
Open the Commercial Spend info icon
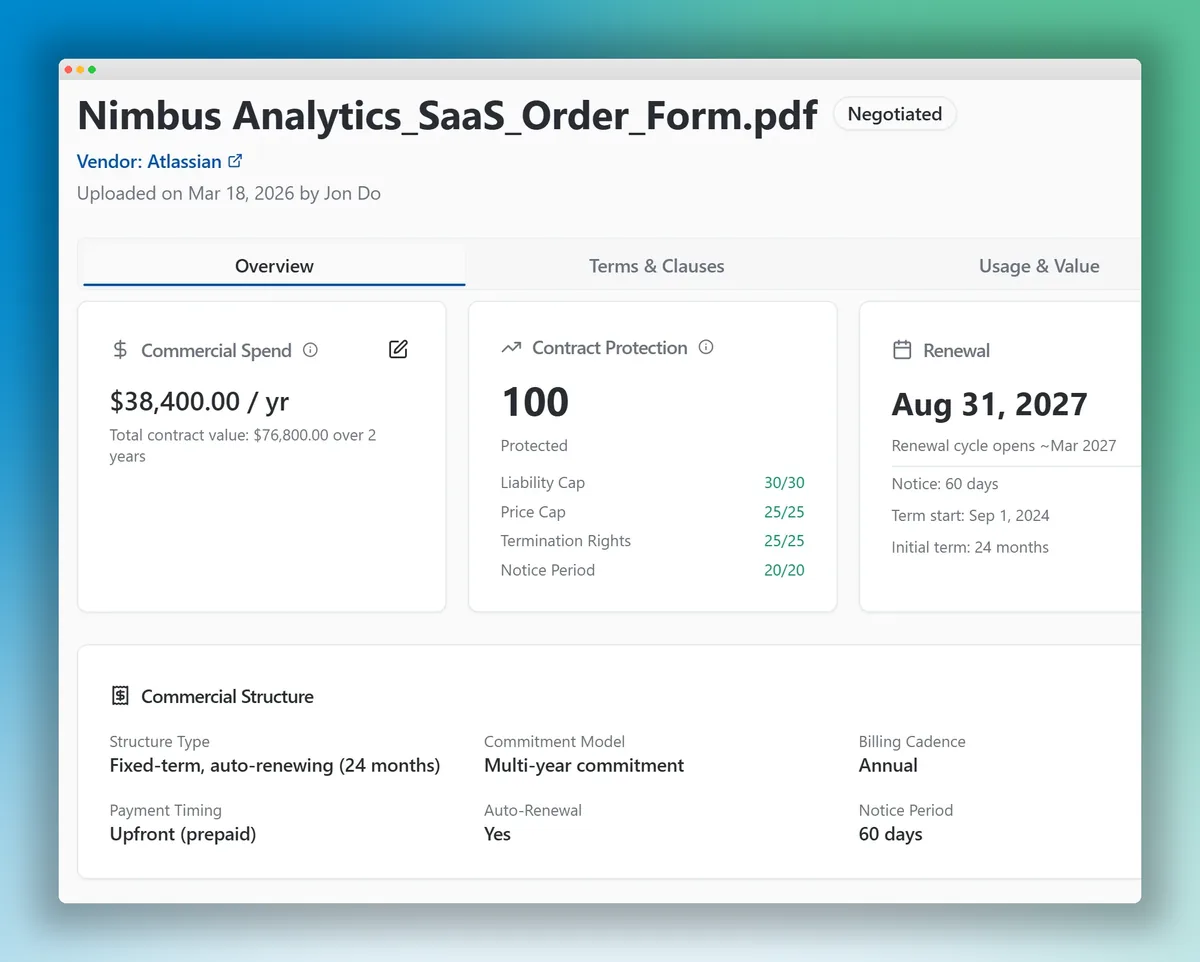click(310, 350)
